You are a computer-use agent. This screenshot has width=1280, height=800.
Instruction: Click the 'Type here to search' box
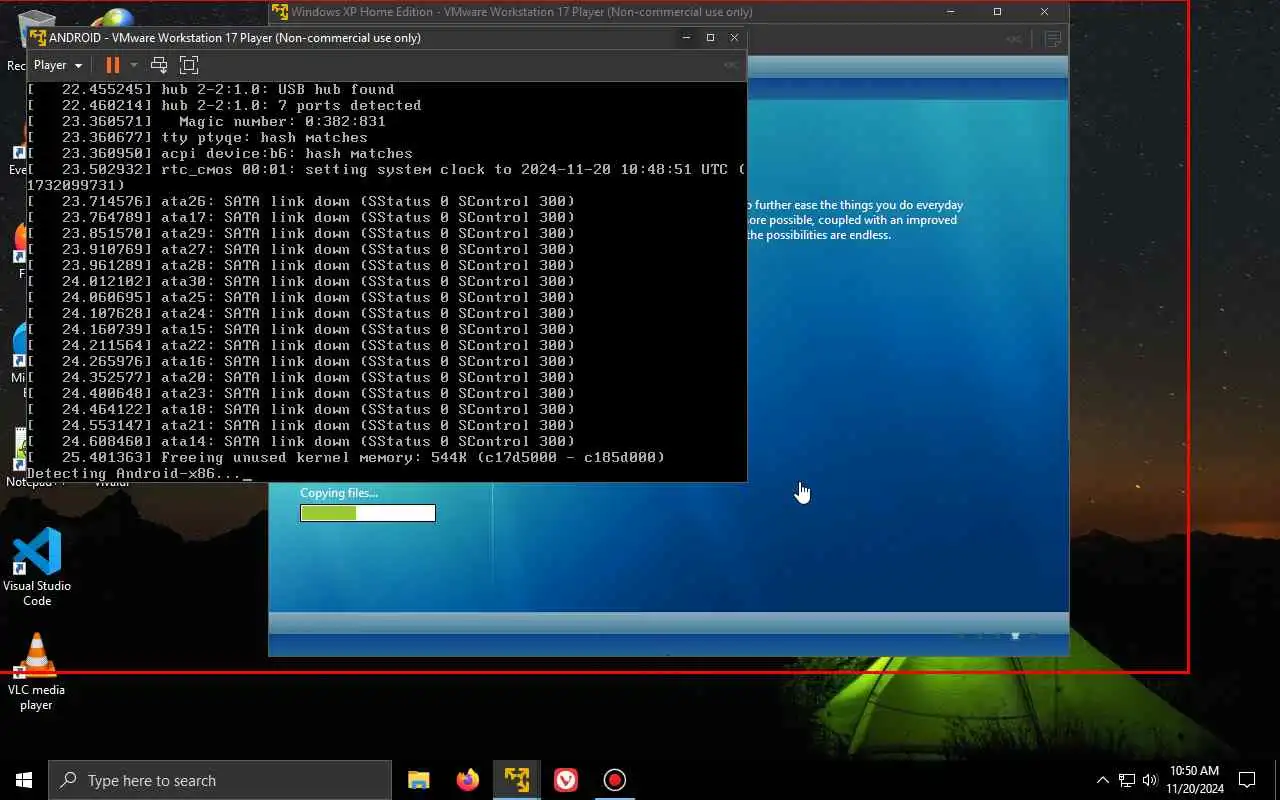pyautogui.click(x=220, y=780)
